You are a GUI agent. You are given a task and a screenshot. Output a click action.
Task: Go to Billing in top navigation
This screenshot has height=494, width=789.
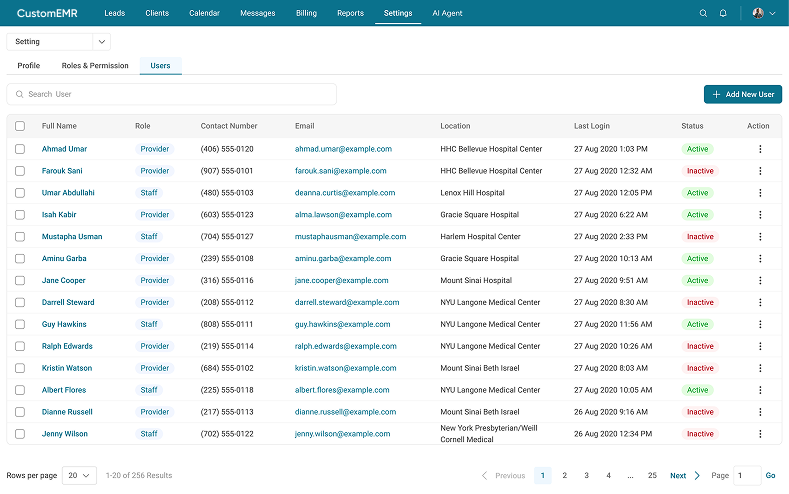pos(306,13)
